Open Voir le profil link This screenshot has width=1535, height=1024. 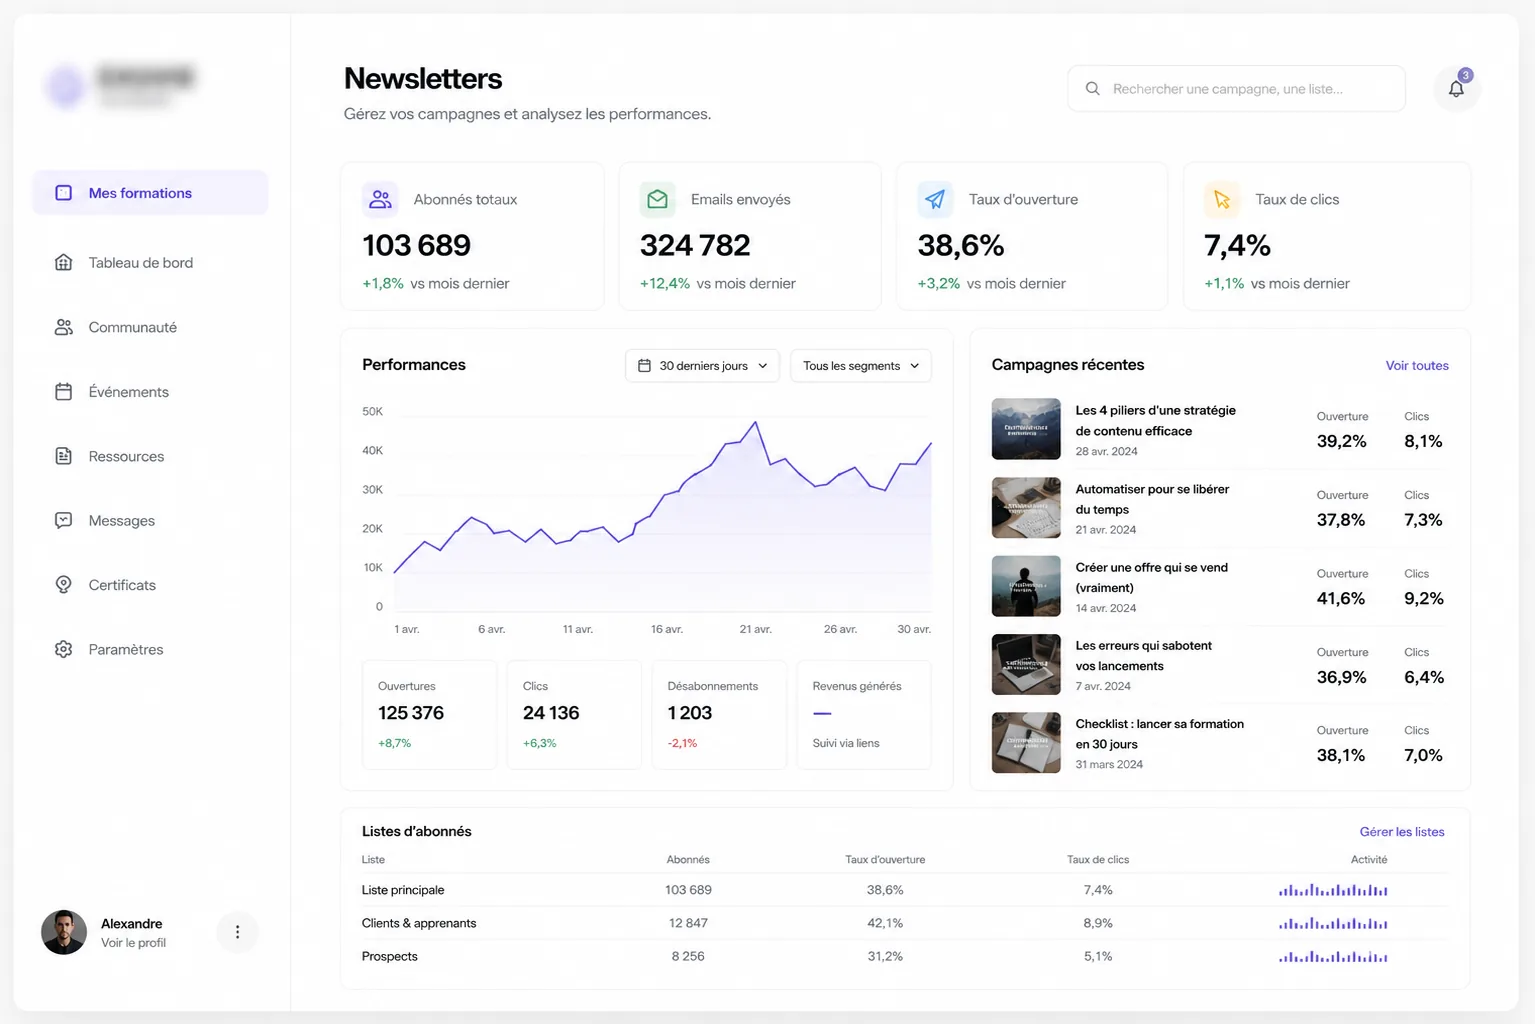133,943
